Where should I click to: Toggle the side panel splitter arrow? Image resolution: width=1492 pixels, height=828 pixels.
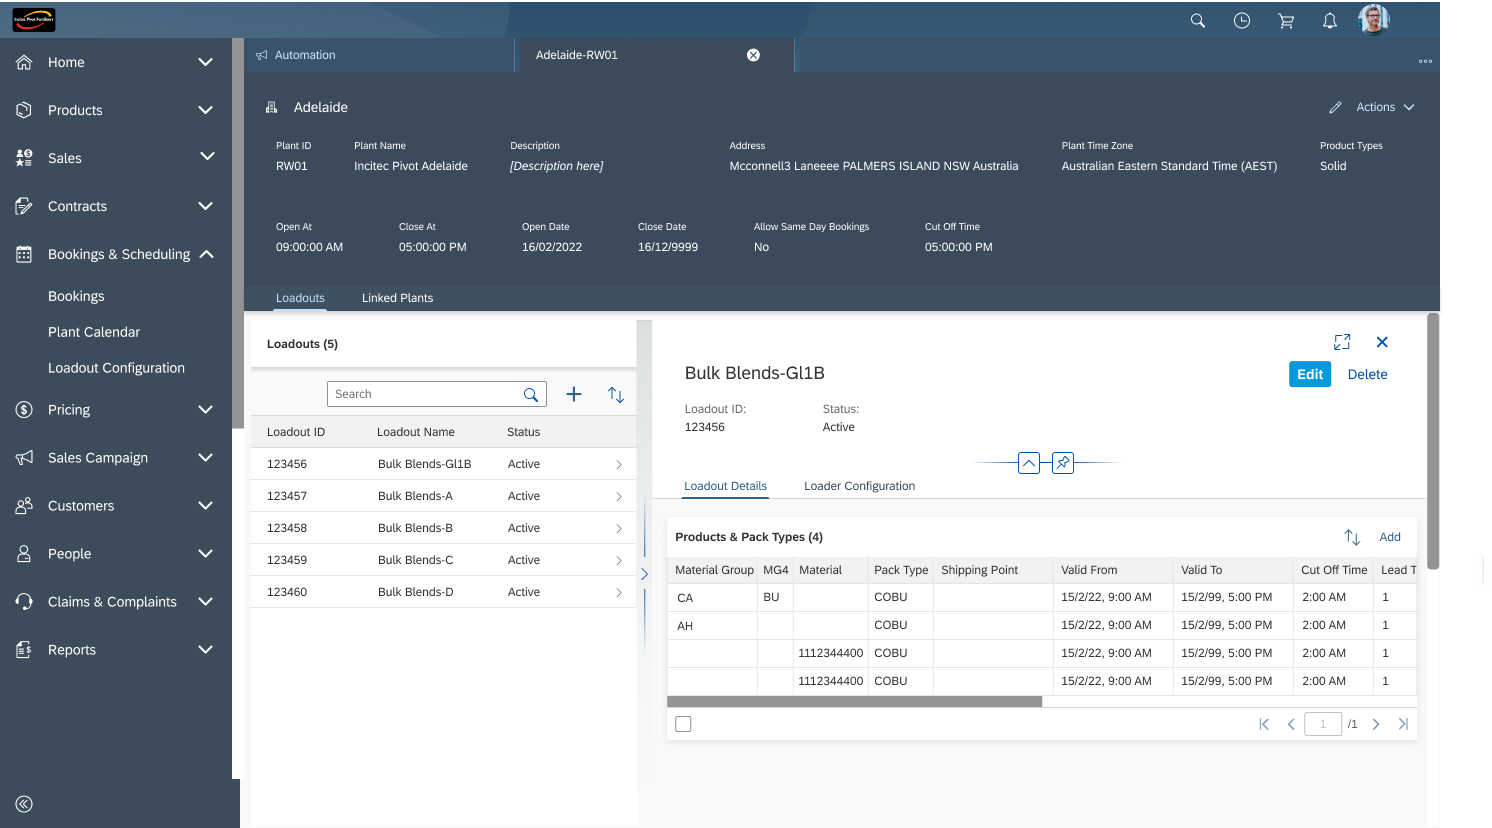point(644,574)
